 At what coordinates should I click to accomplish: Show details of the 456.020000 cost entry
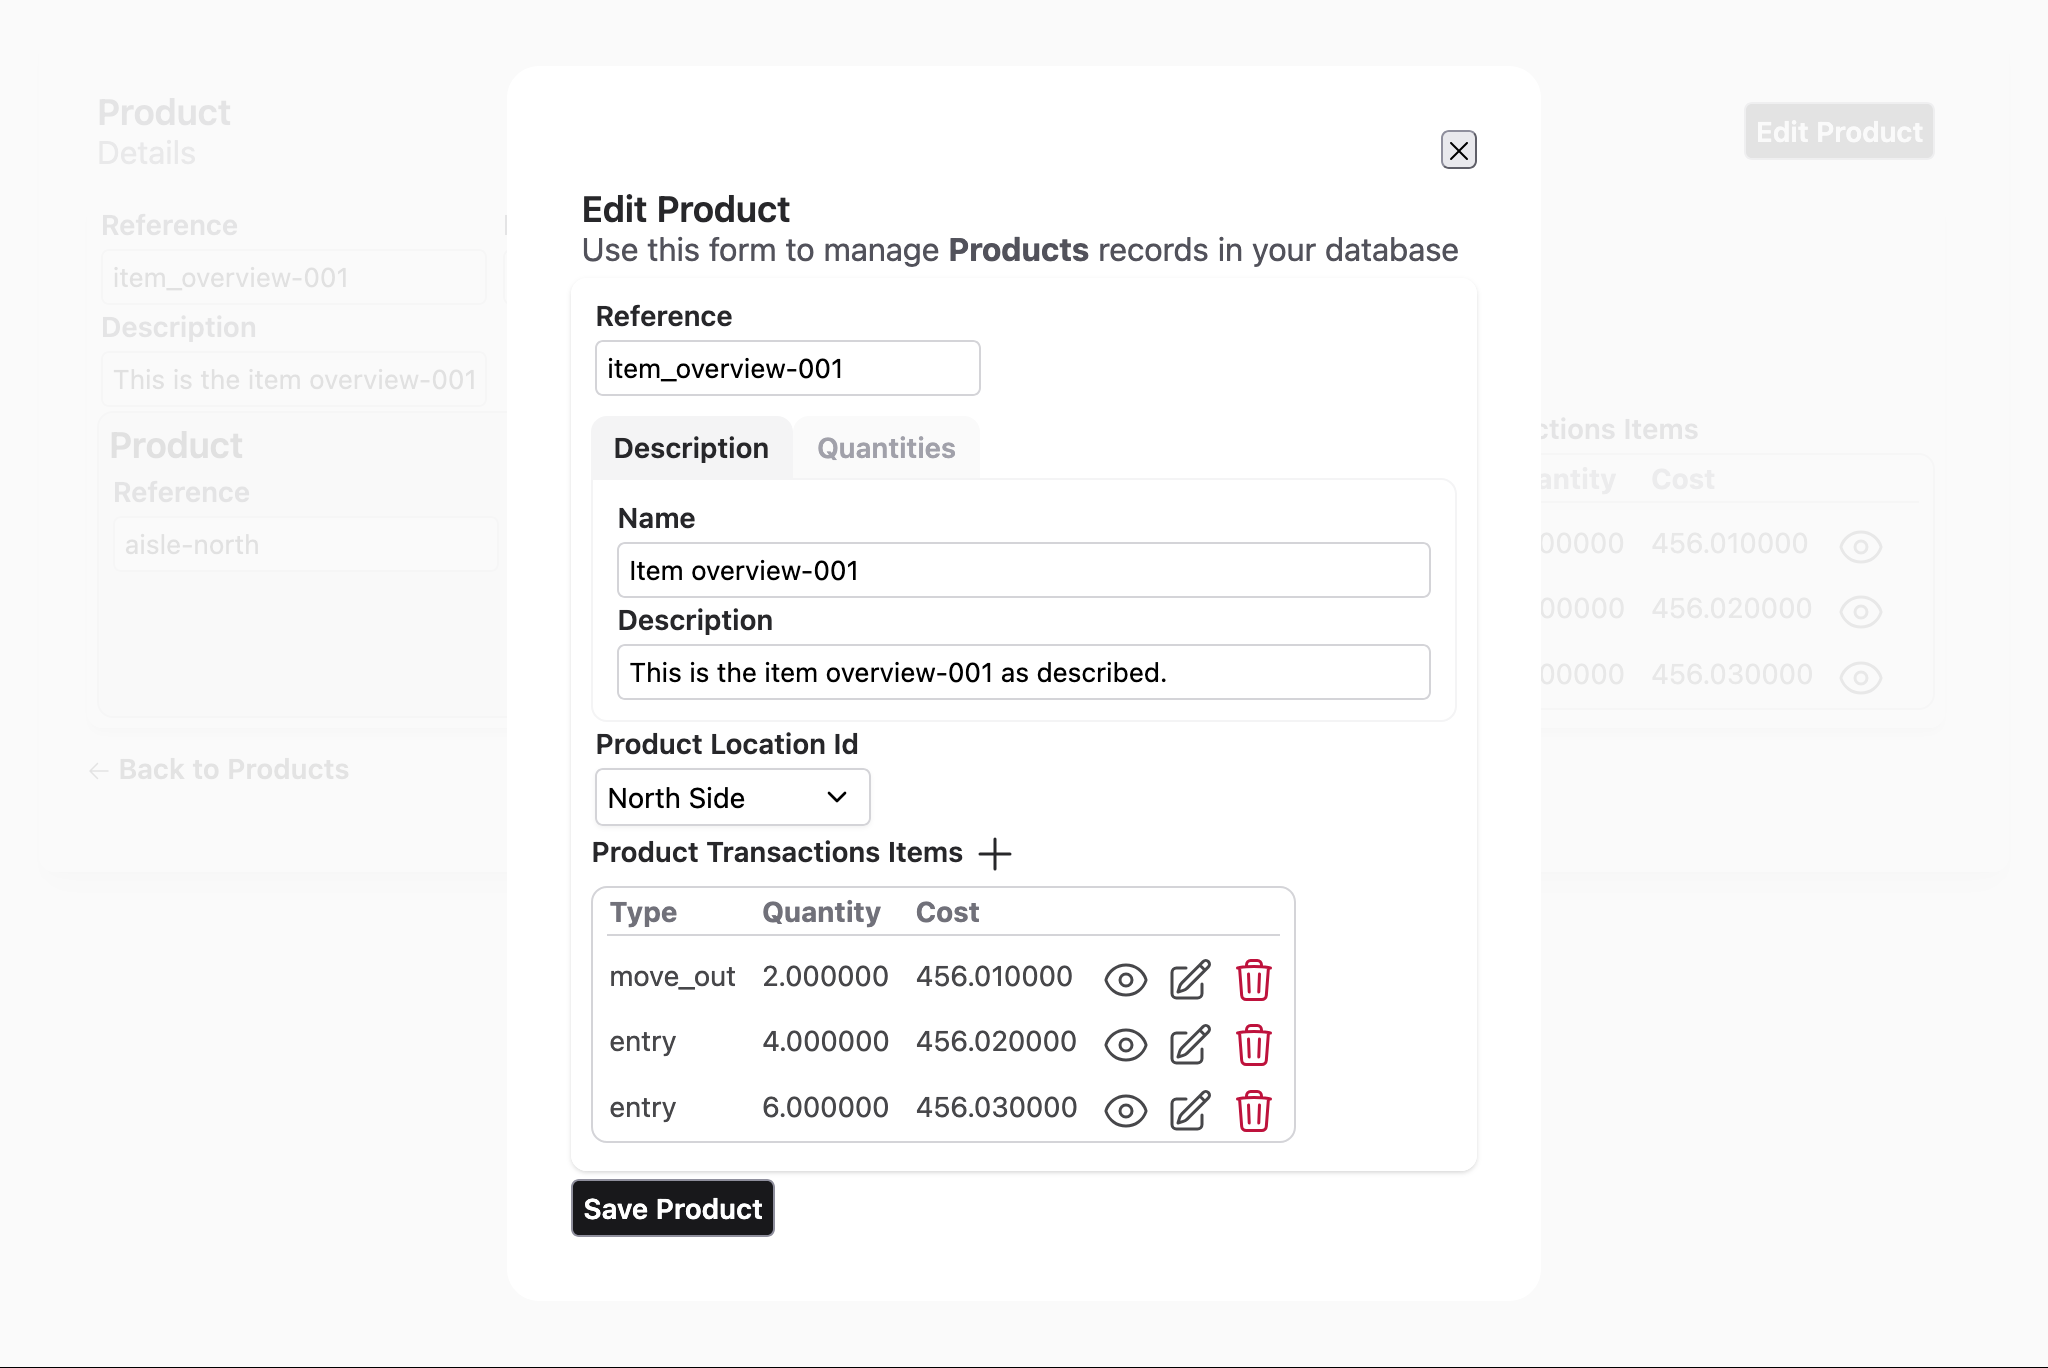pos(1124,1045)
